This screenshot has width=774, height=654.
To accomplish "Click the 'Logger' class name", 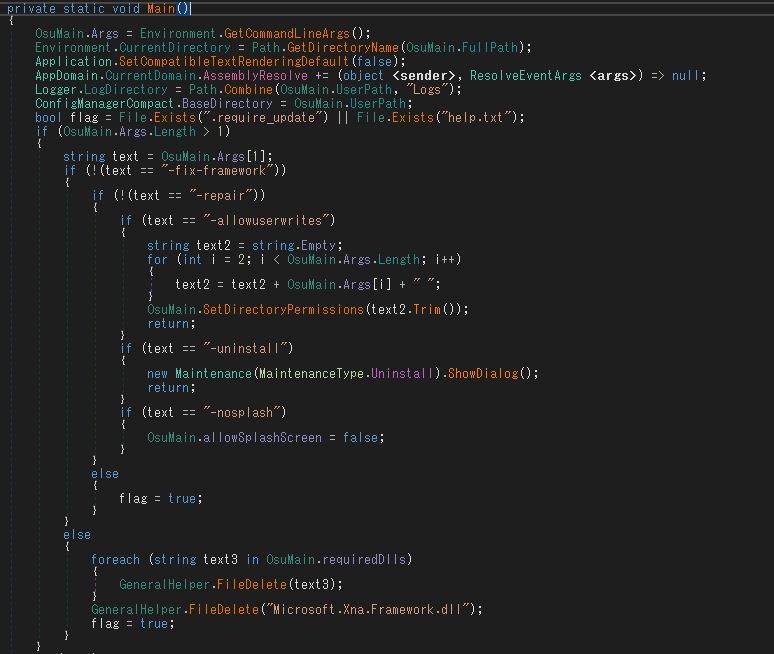I will pos(56,90).
